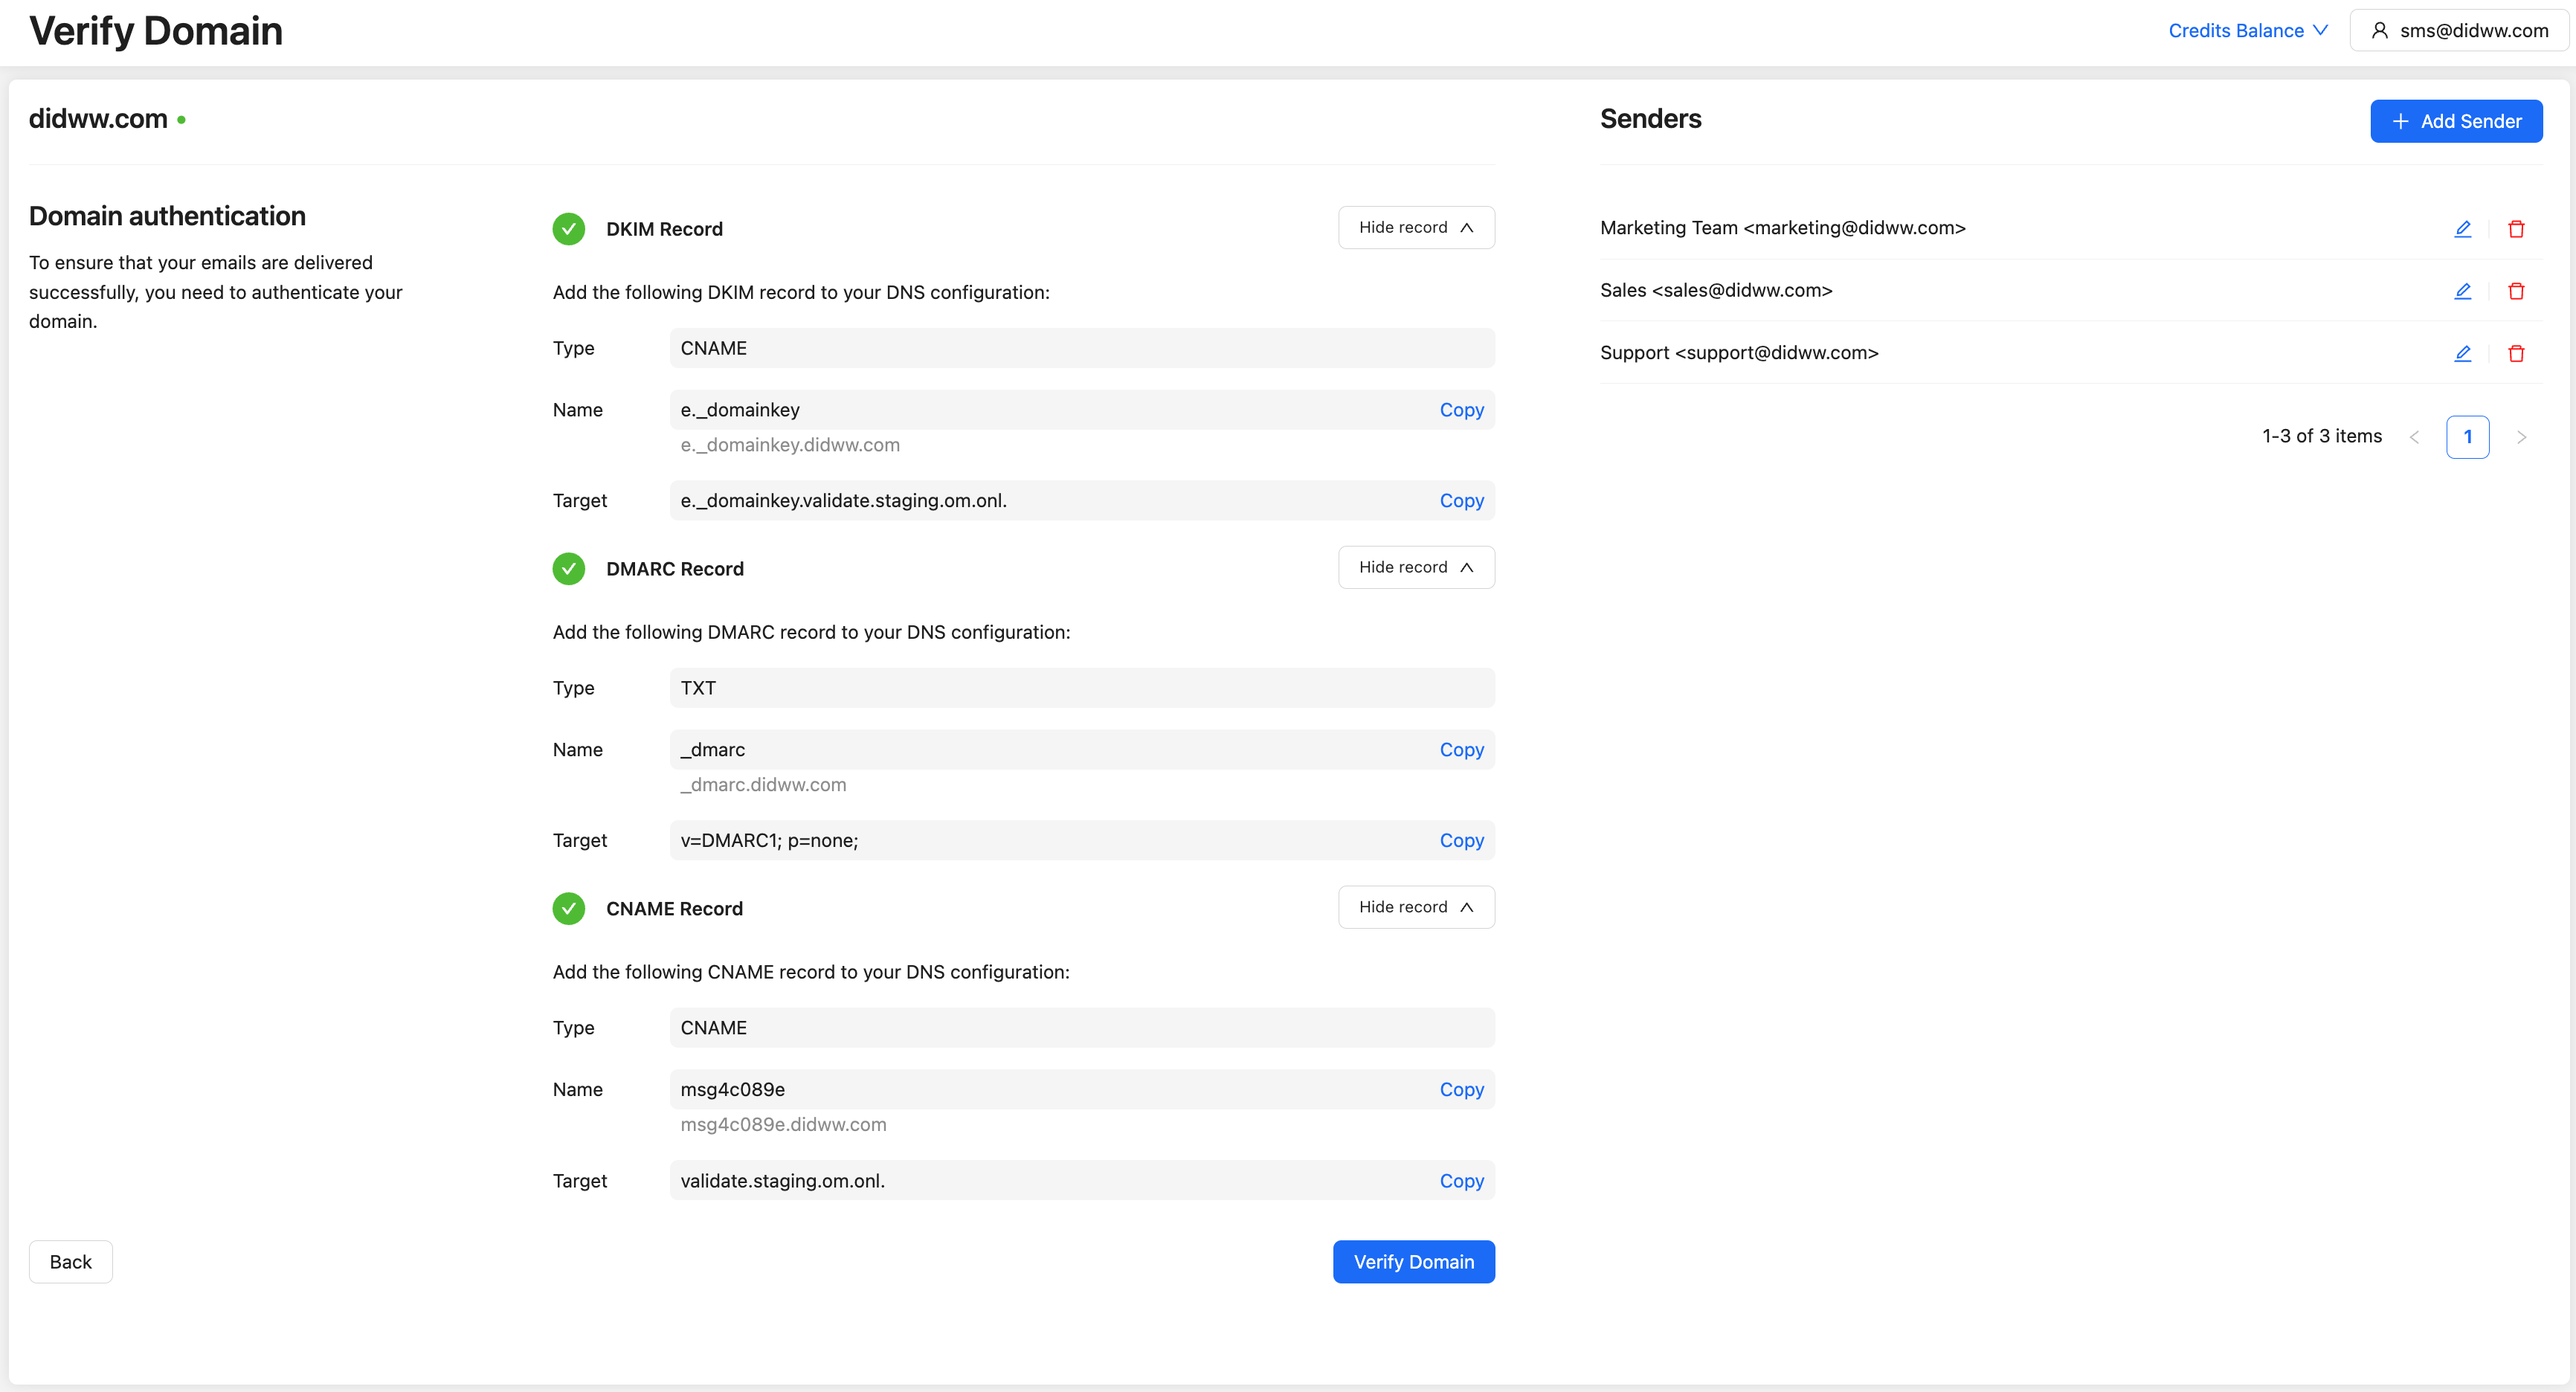Click the CNAME Record green checkmark icon
Image resolution: width=2576 pixels, height=1392 pixels.
coord(569,908)
